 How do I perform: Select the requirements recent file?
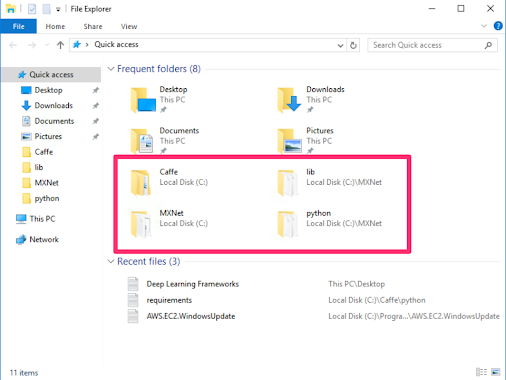coord(169,300)
